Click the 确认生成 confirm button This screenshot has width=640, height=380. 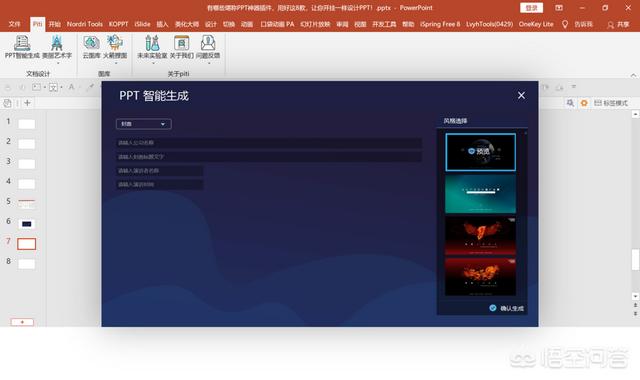coord(507,308)
